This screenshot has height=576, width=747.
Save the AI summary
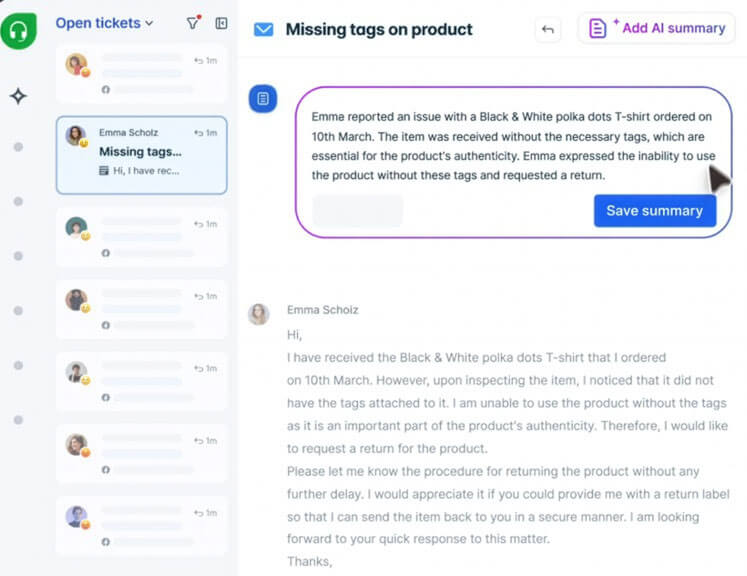tap(654, 211)
